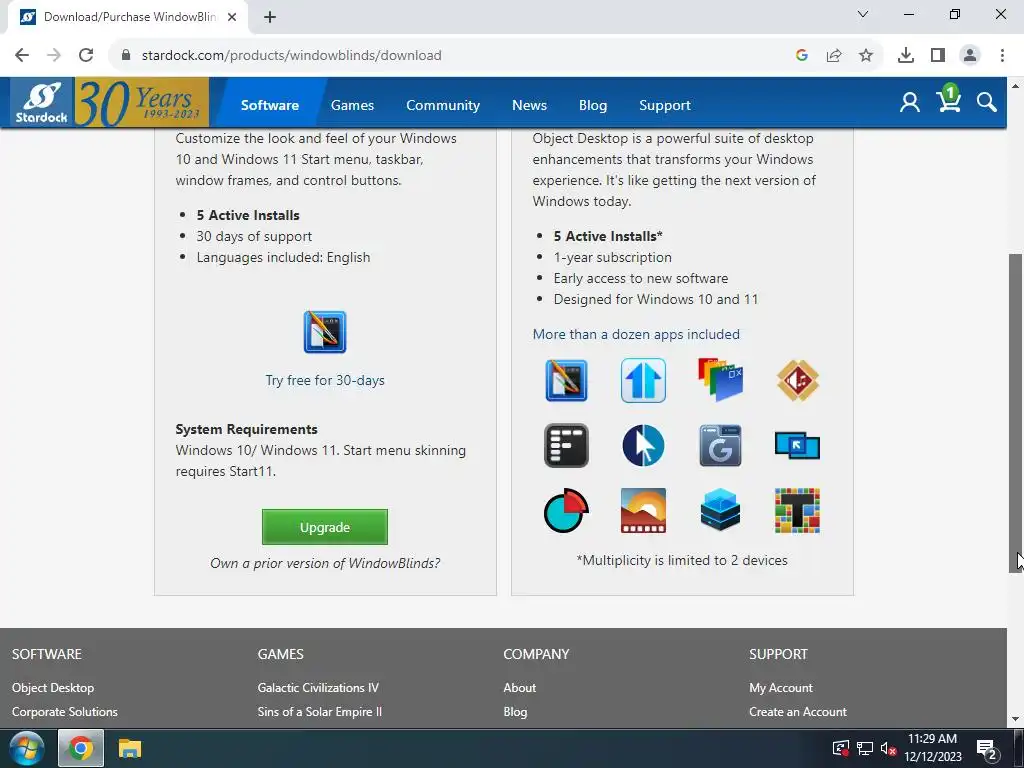Image resolution: width=1024 pixels, height=768 pixels.
Task: Click 'Own a prior version of WindowBlinds?' text
Action: (325, 563)
